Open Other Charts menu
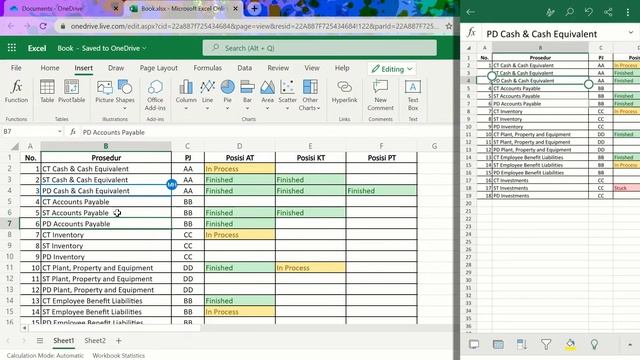Image resolution: width=640 pixels, height=360 pixels. 310,96
